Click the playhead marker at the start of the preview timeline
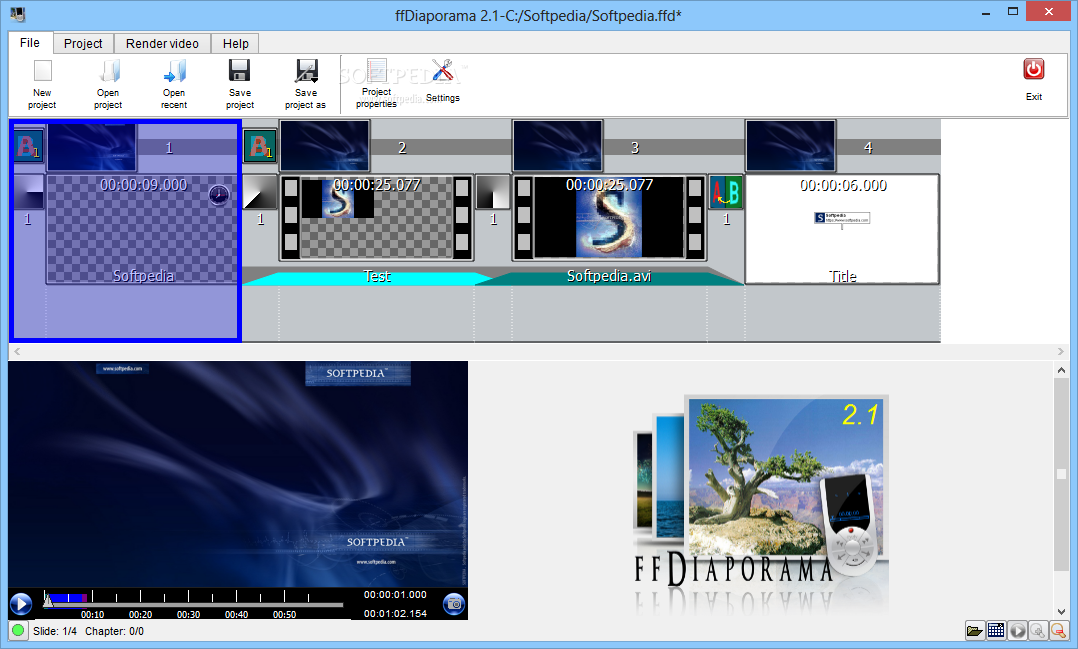Viewport: 1078px width, 649px height. (x=48, y=602)
